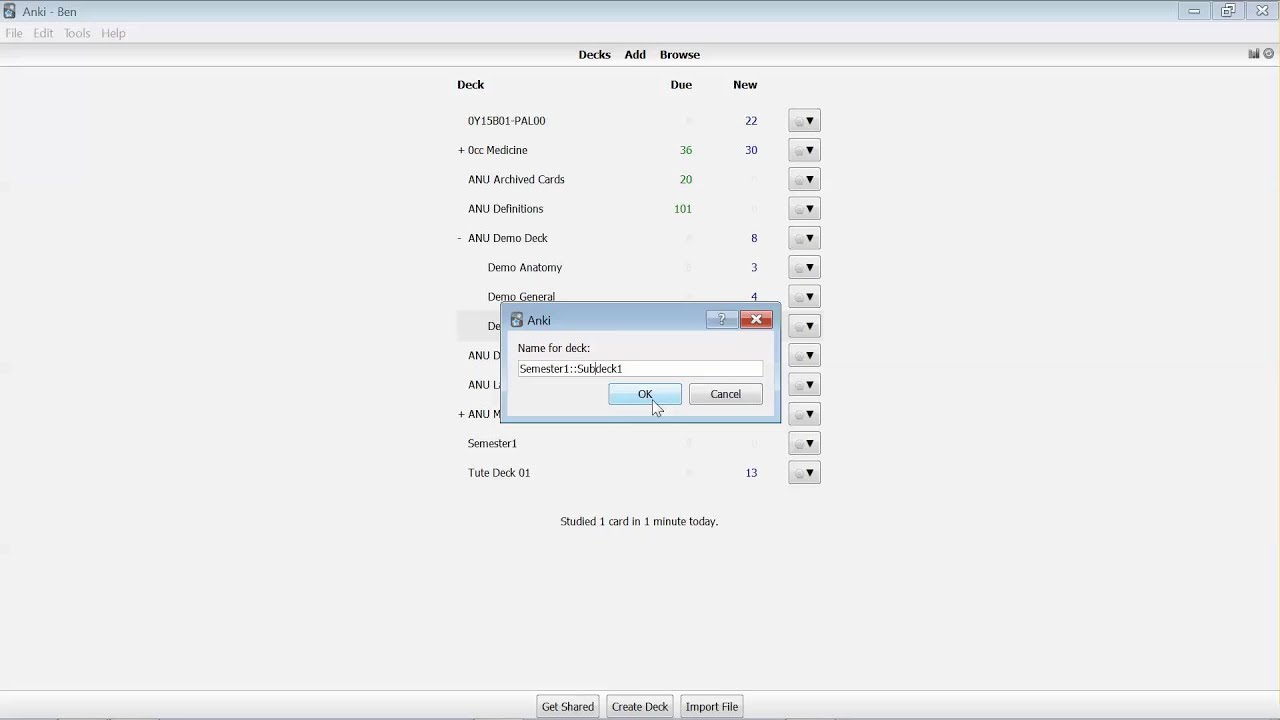Open options dropdown for Demo Anatomy deck

[x=804, y=268]
